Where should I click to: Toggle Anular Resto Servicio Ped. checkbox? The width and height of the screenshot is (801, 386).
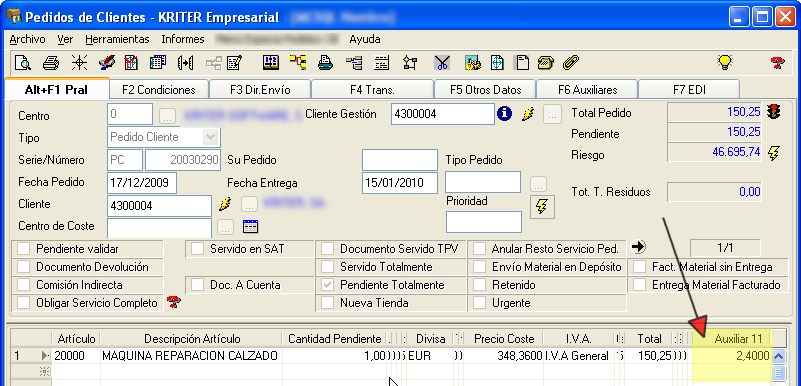point(479,249)
